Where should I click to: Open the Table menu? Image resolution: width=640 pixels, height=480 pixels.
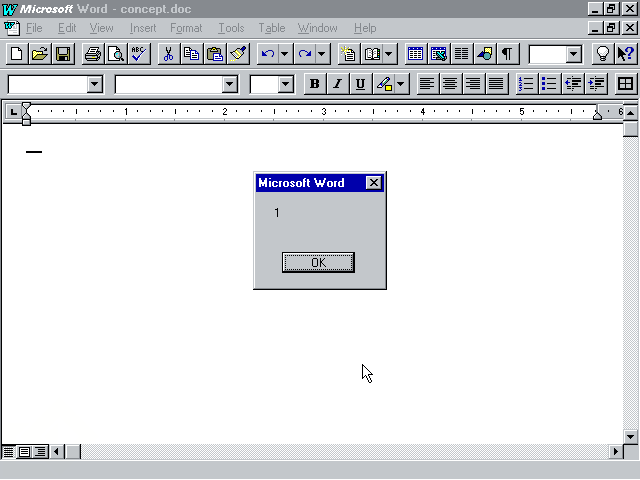pyautogui.click(x=272, y=28)
